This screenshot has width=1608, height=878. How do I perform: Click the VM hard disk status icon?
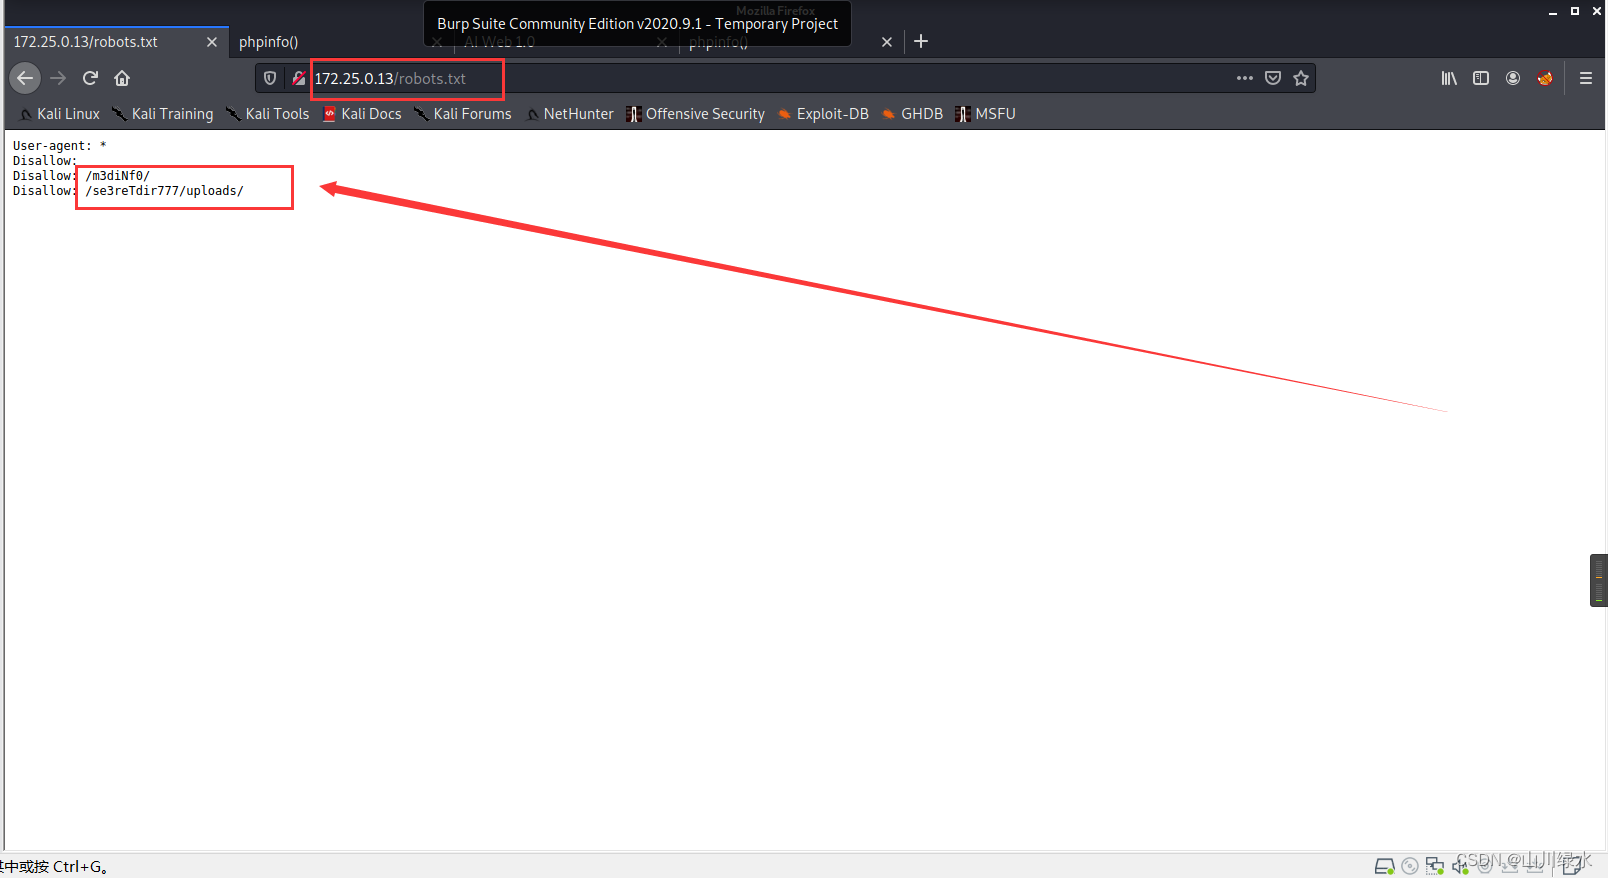tap(1385, 866)
